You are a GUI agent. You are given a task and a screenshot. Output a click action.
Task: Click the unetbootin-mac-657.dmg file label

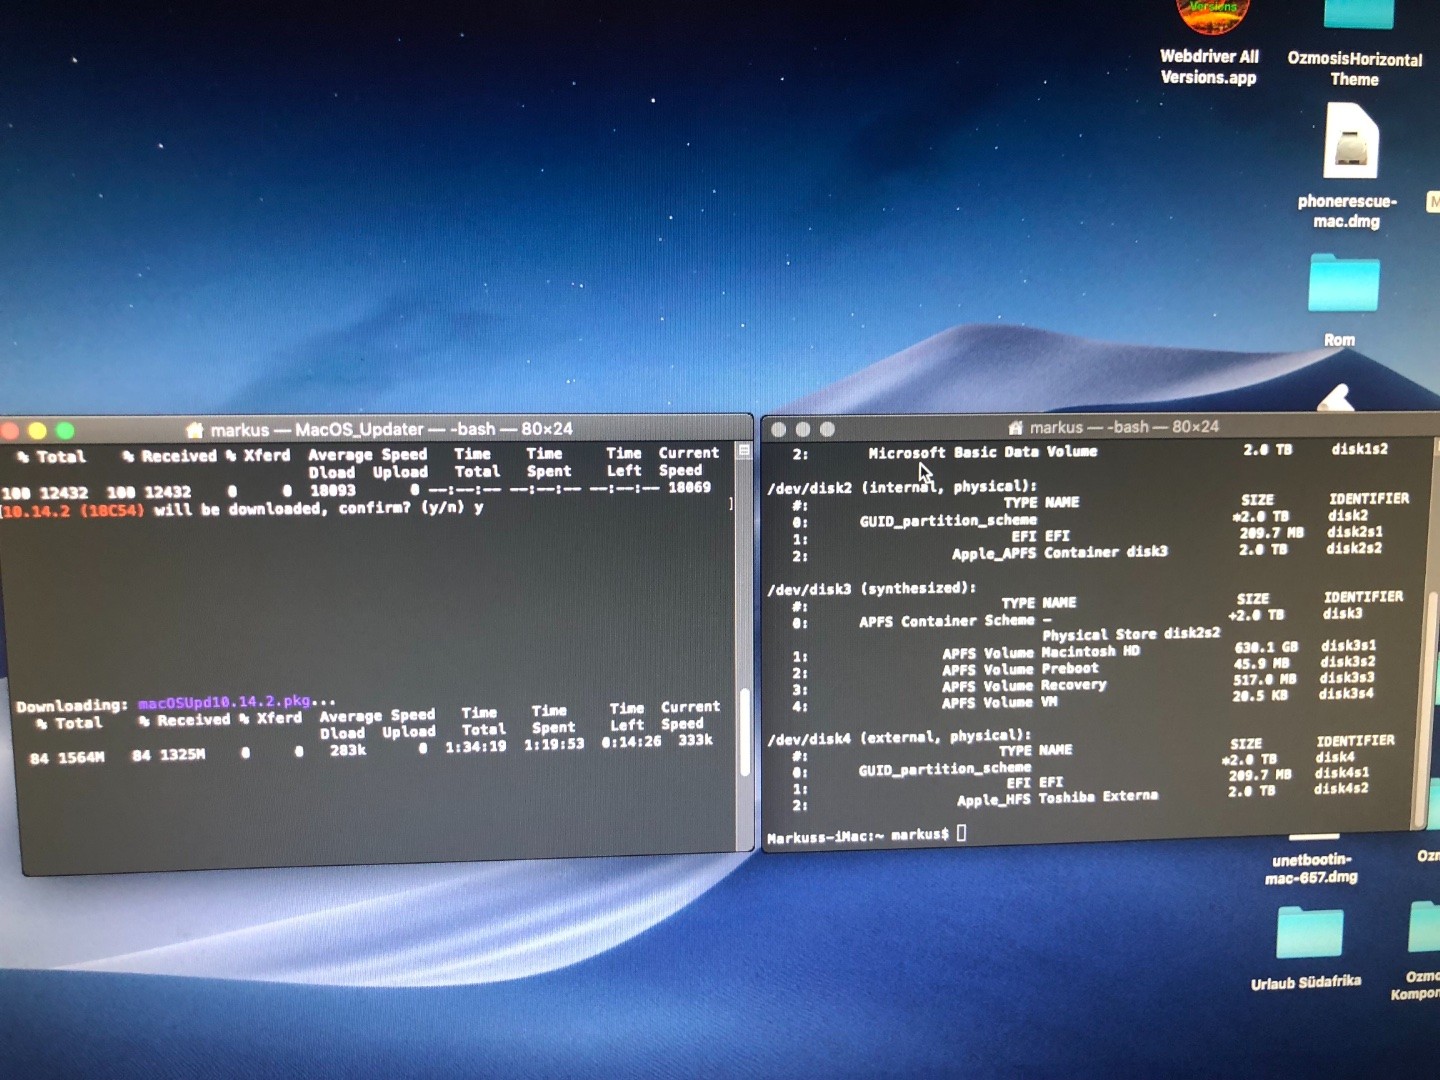coord(1312,868)
